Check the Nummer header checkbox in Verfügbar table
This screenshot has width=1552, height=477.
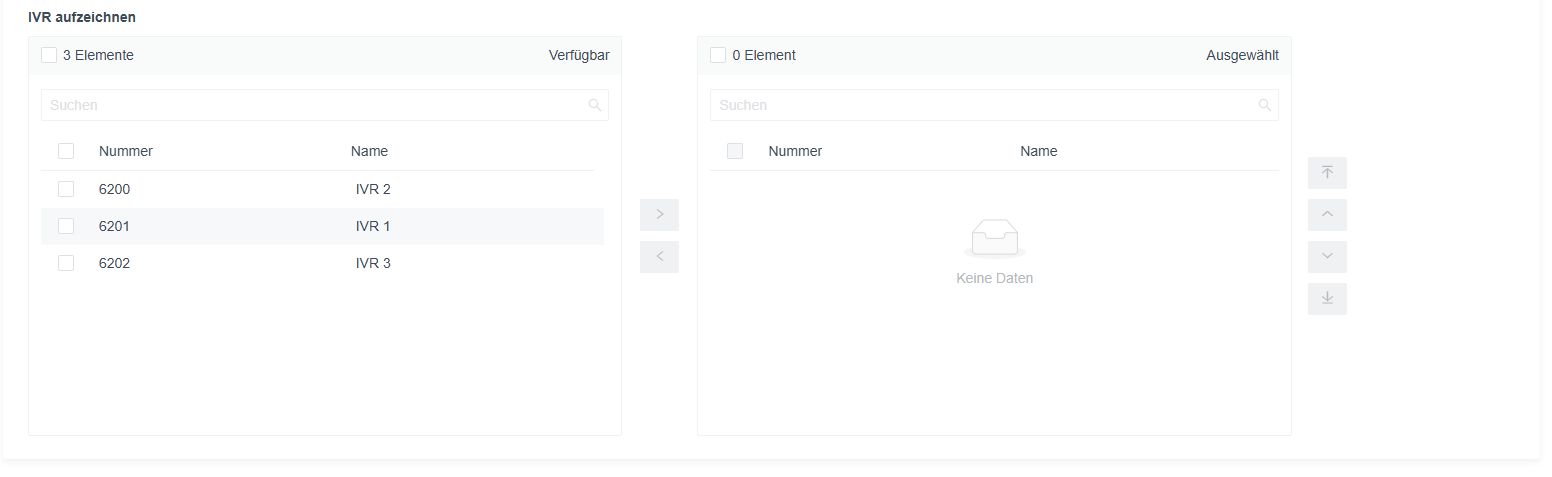[66, 151]
